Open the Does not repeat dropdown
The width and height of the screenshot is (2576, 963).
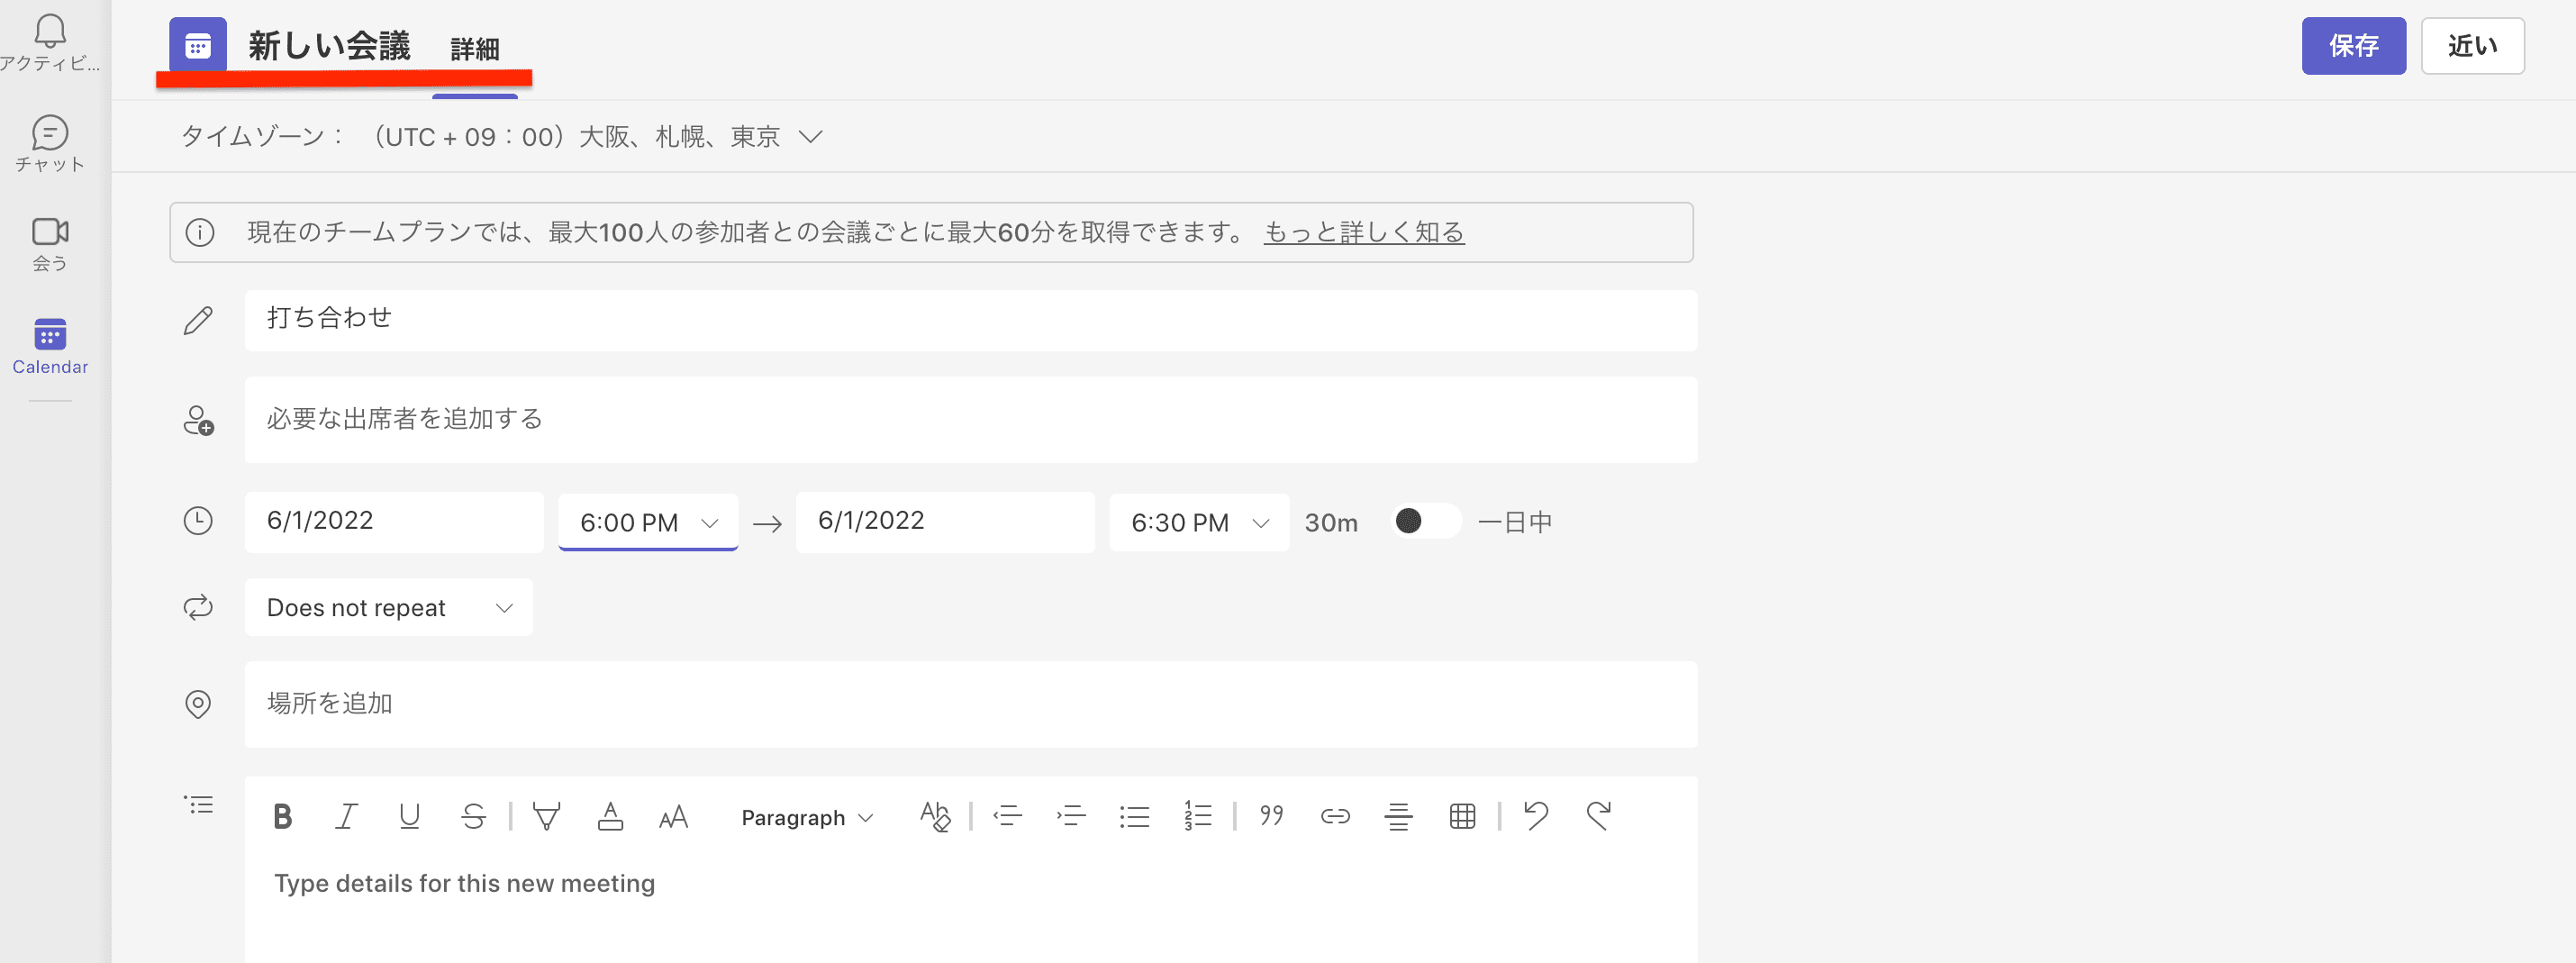pos(388,608)
